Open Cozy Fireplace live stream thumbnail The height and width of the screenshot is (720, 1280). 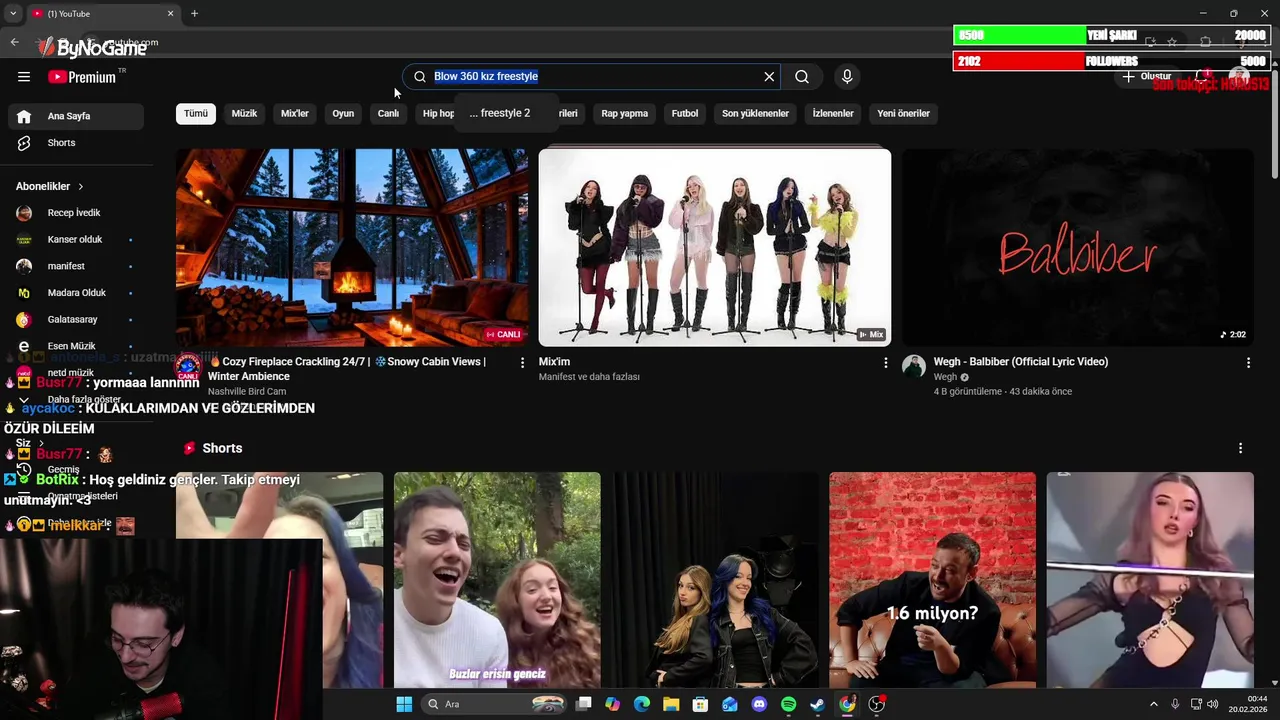tap(352, 247)
